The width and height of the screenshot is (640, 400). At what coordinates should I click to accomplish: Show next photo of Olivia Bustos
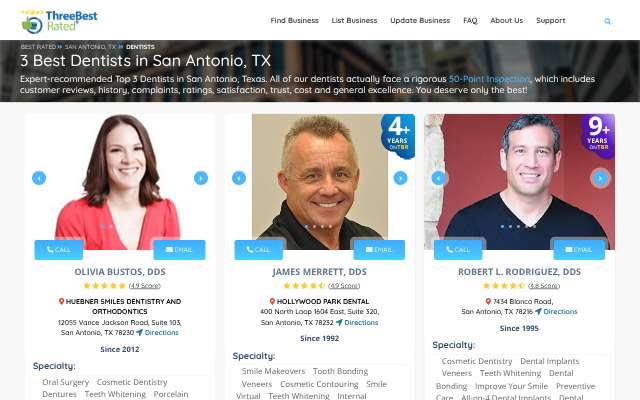click(x=201, y=178)
